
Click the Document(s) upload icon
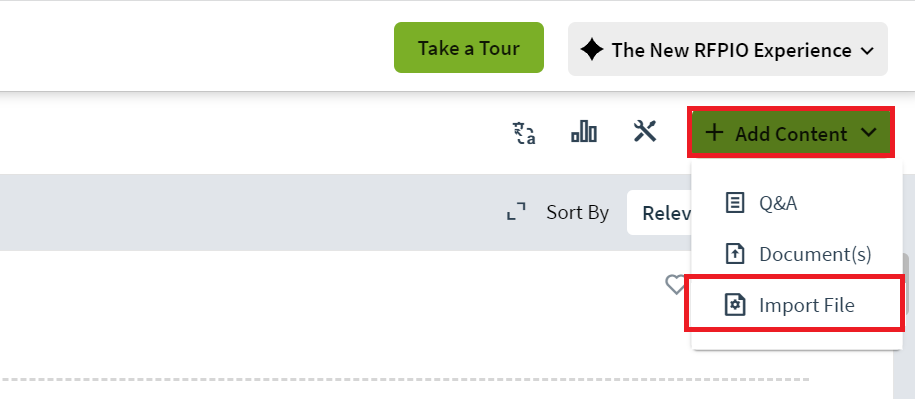735,254
